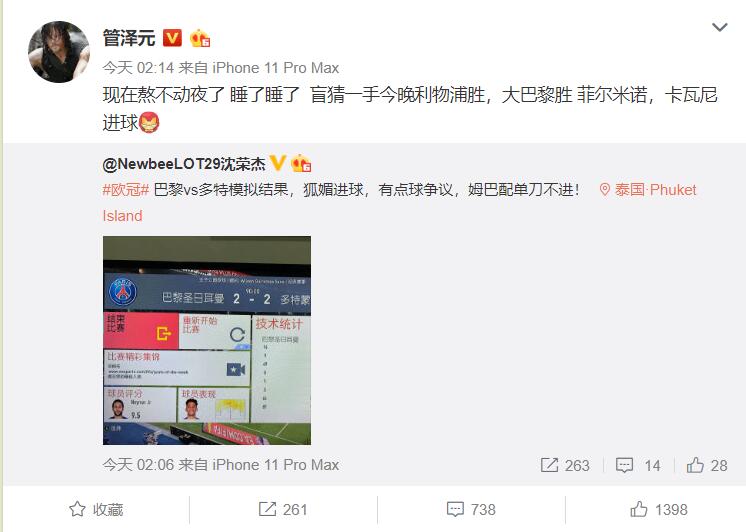Click the repost icon showing 263
746x532 pixels.
point(565,465)
